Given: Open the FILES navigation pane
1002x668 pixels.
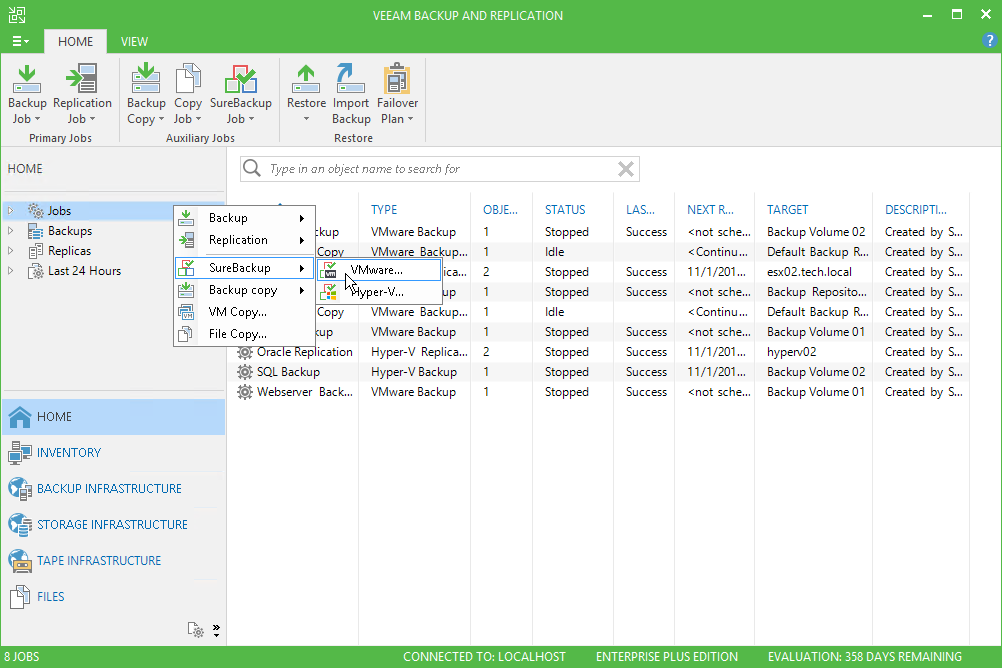Looking at the screenshot, I should [114, 596].
